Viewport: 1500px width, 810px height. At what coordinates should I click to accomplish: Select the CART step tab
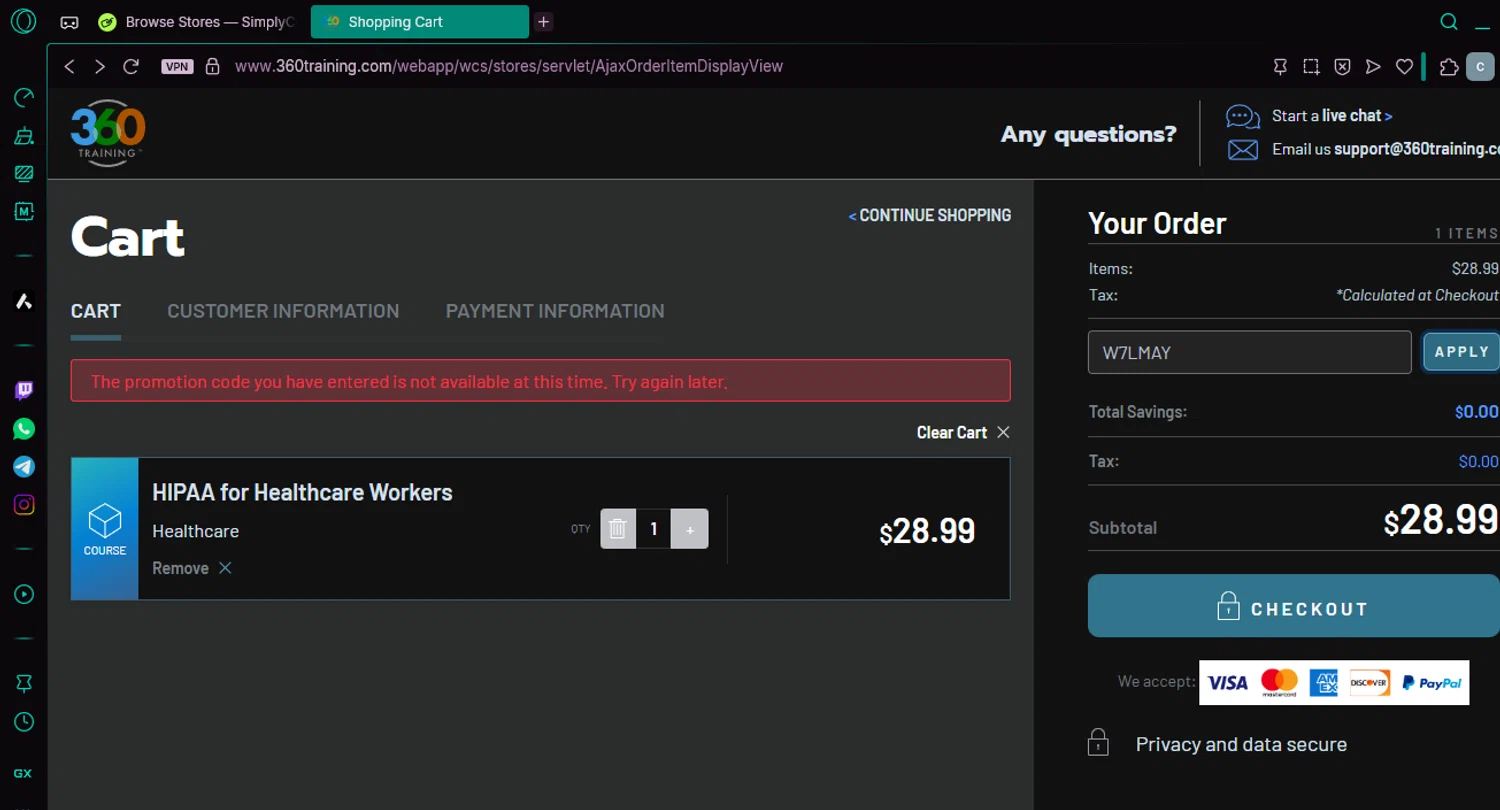click(x=96, y=311)
